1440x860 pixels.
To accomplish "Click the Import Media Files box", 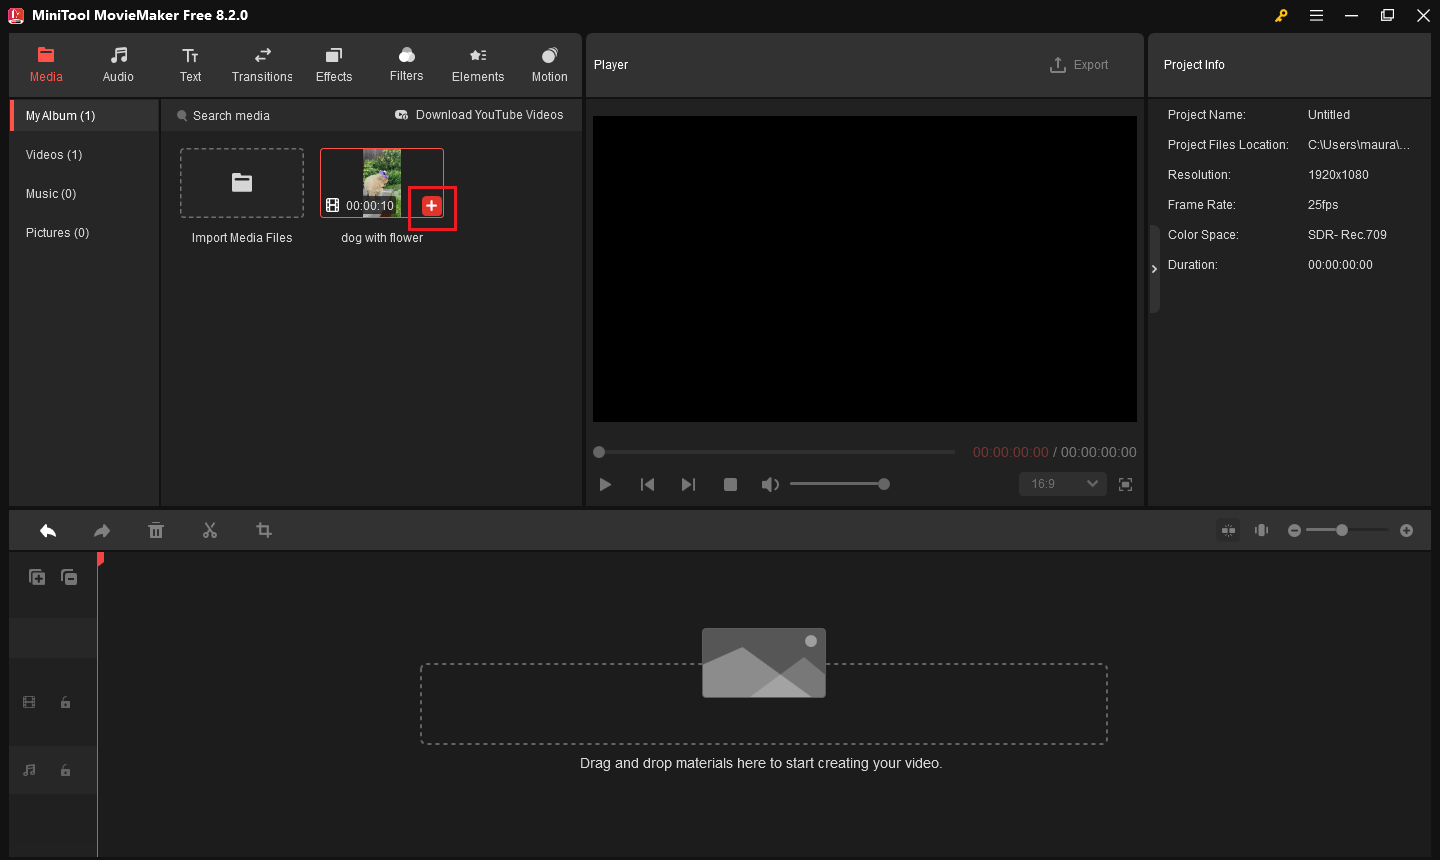I will pyautogui.click(x=242, y=183).
